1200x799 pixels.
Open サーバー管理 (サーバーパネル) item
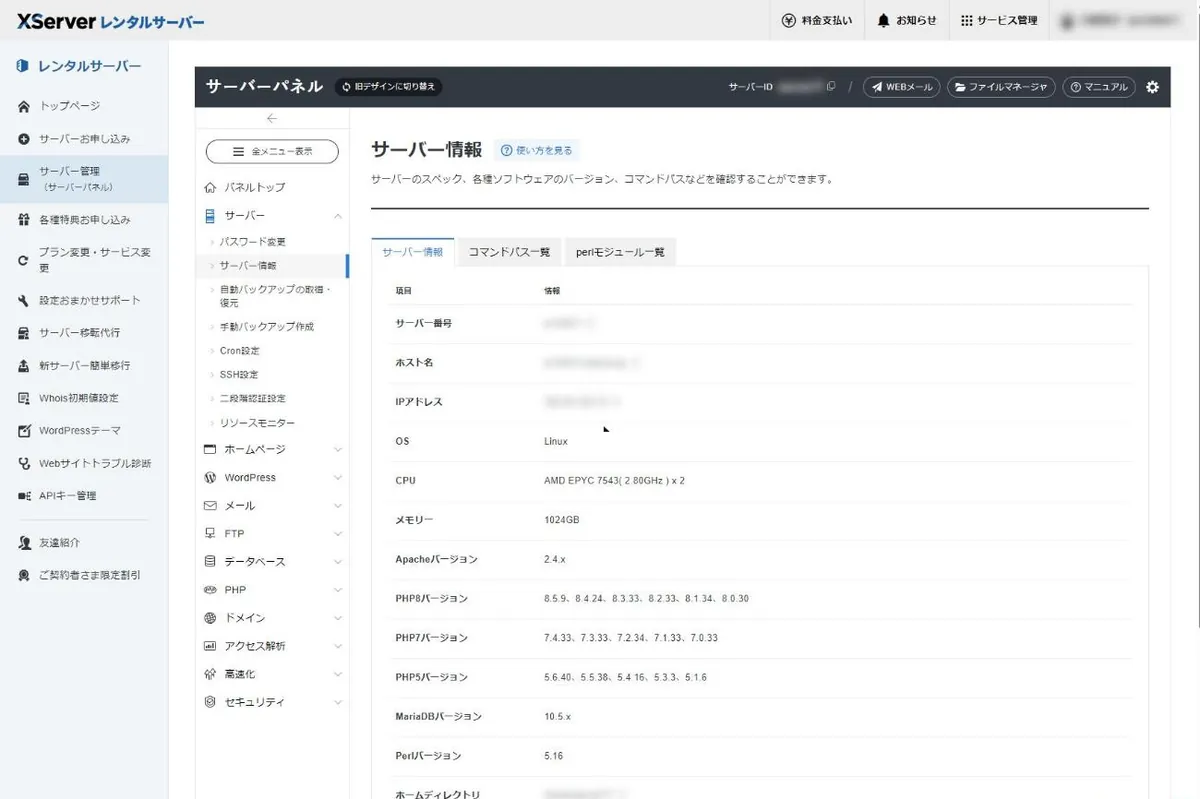[84, 179]
